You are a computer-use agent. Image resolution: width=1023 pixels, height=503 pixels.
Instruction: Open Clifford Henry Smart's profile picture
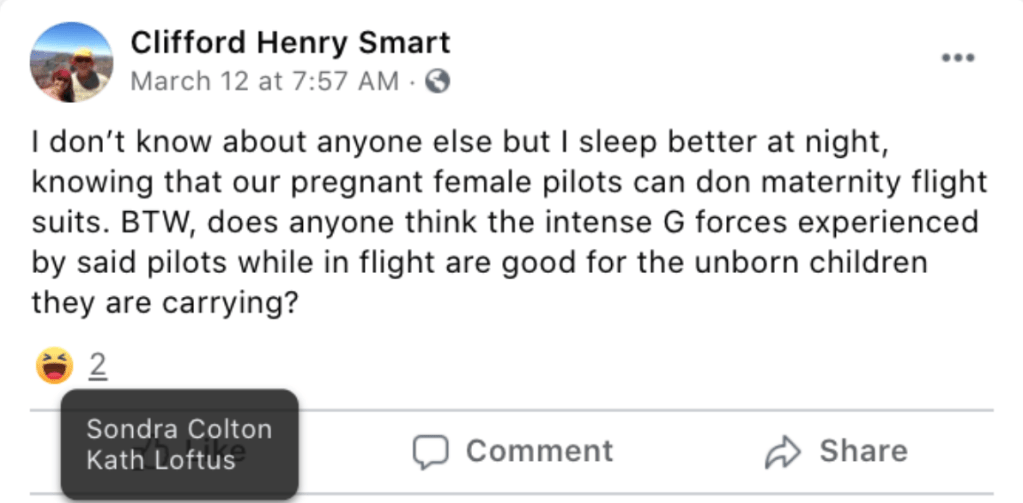click(x=71, y=62)
